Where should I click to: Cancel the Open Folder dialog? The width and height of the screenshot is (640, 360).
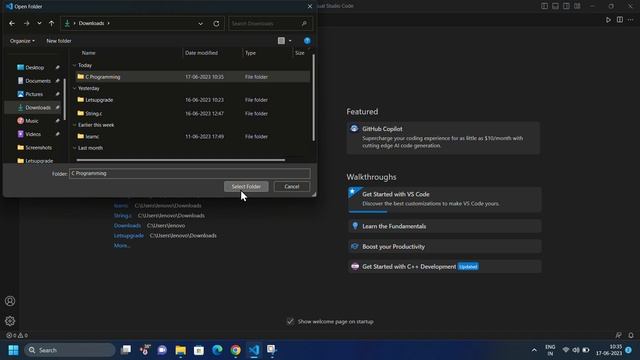pos(291,187)
